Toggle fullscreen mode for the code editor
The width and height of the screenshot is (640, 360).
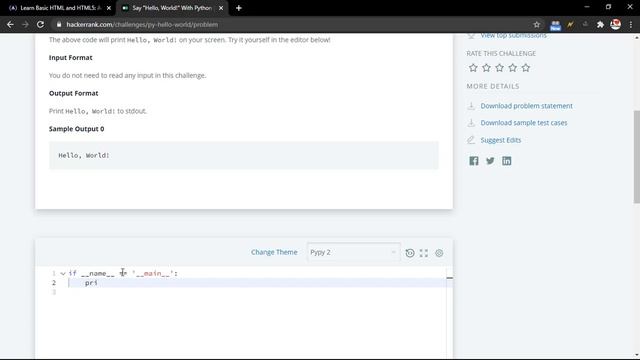pos(424,253)
